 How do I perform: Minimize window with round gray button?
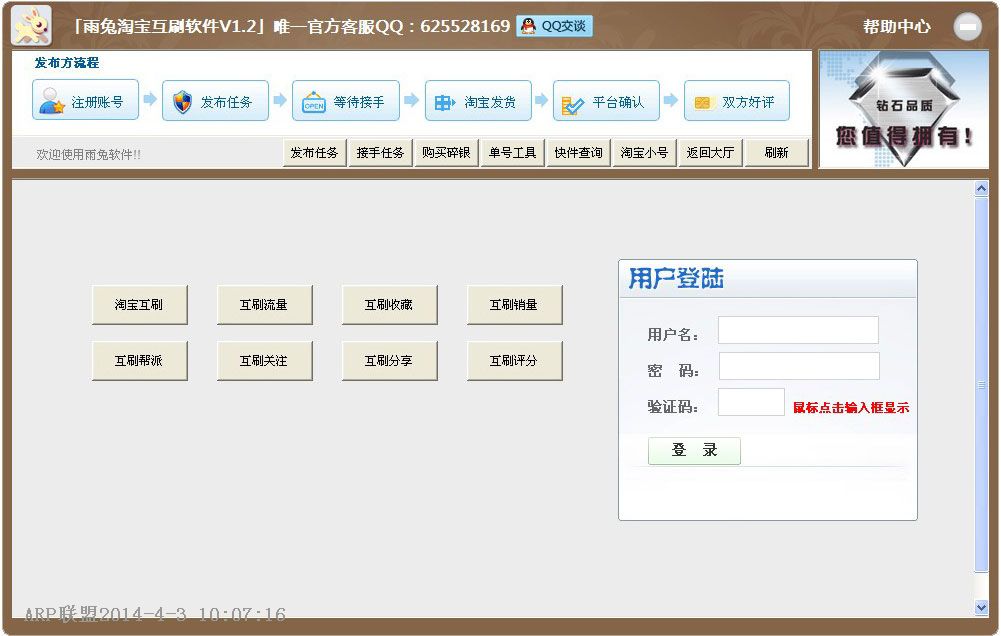[x=967, y=27]
